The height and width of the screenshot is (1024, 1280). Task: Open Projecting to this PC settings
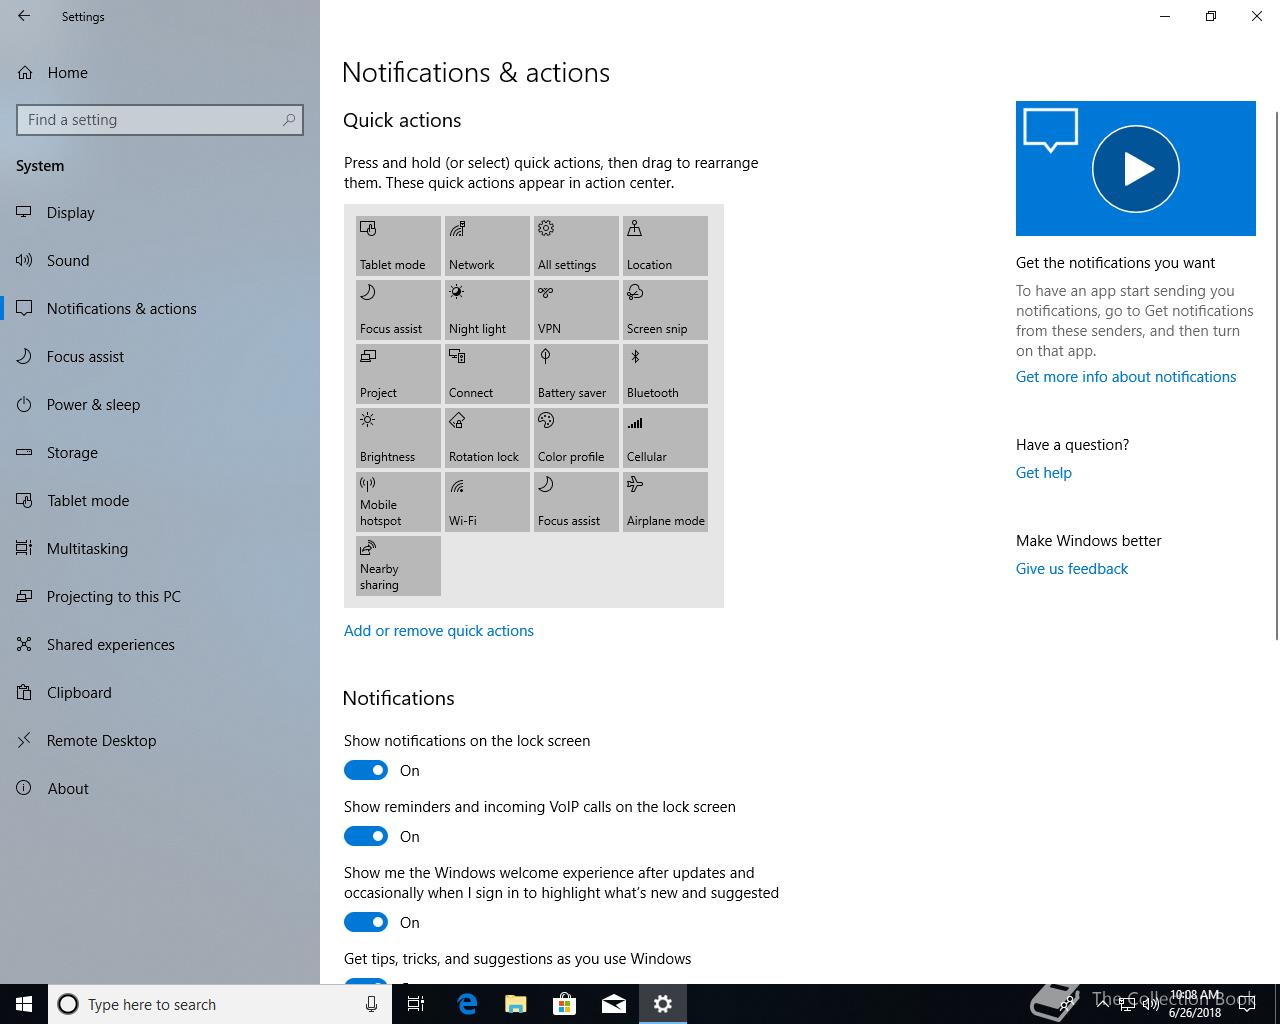[x=160, y=596]
